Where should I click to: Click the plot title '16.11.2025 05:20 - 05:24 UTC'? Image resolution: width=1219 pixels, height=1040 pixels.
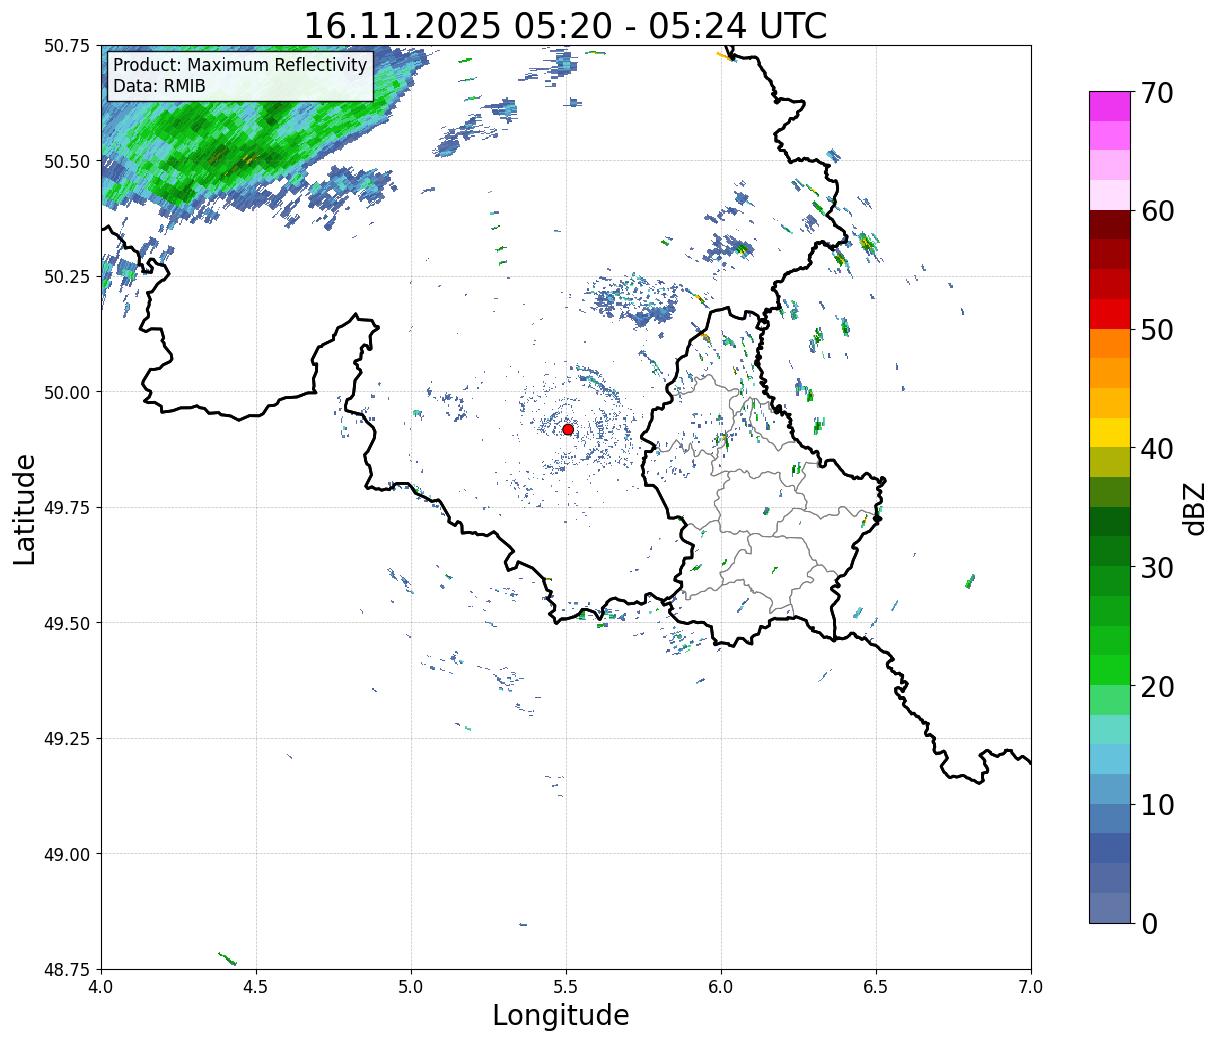pyautogui.click(x=565, y=25)
